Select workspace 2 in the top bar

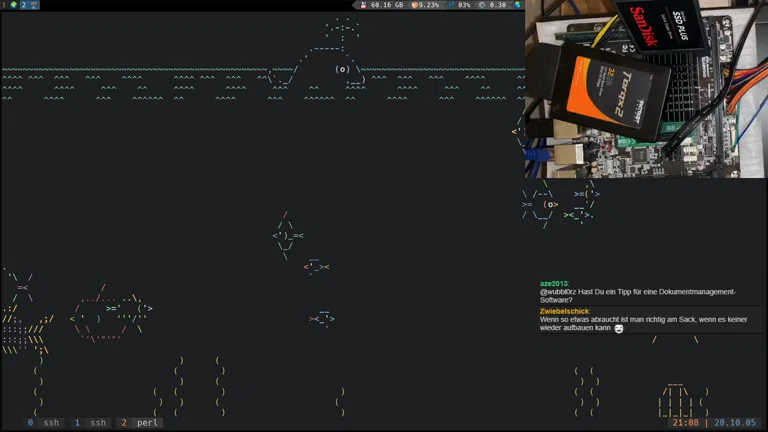pyautogui.click(x=23, y=5)
